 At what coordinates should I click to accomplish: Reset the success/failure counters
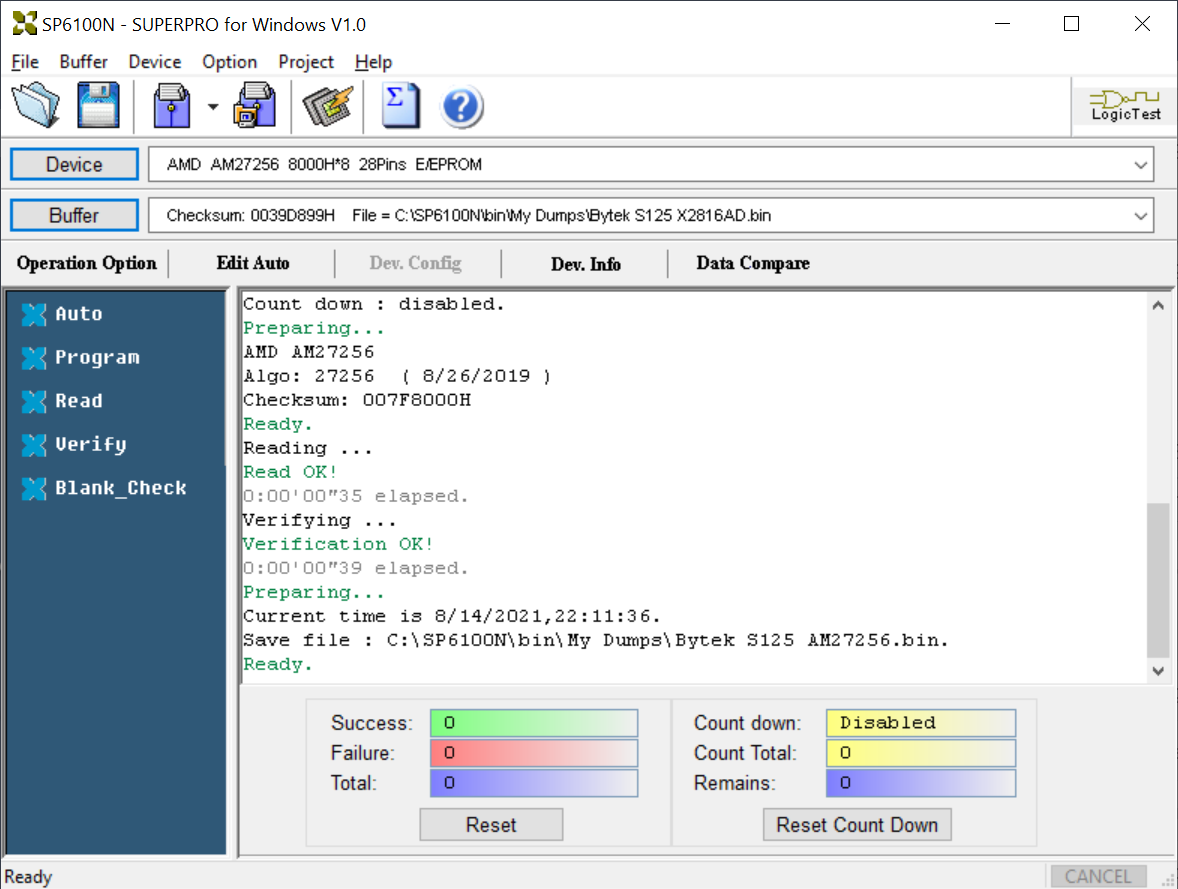(491, 824)
